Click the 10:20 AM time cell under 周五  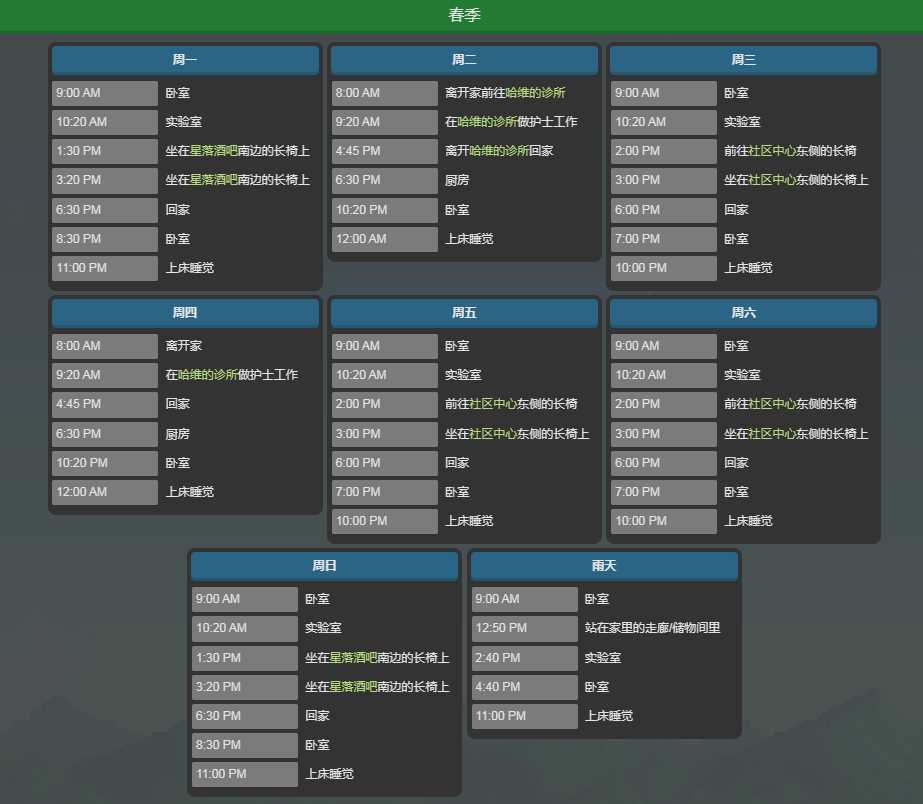coord(384,375)
